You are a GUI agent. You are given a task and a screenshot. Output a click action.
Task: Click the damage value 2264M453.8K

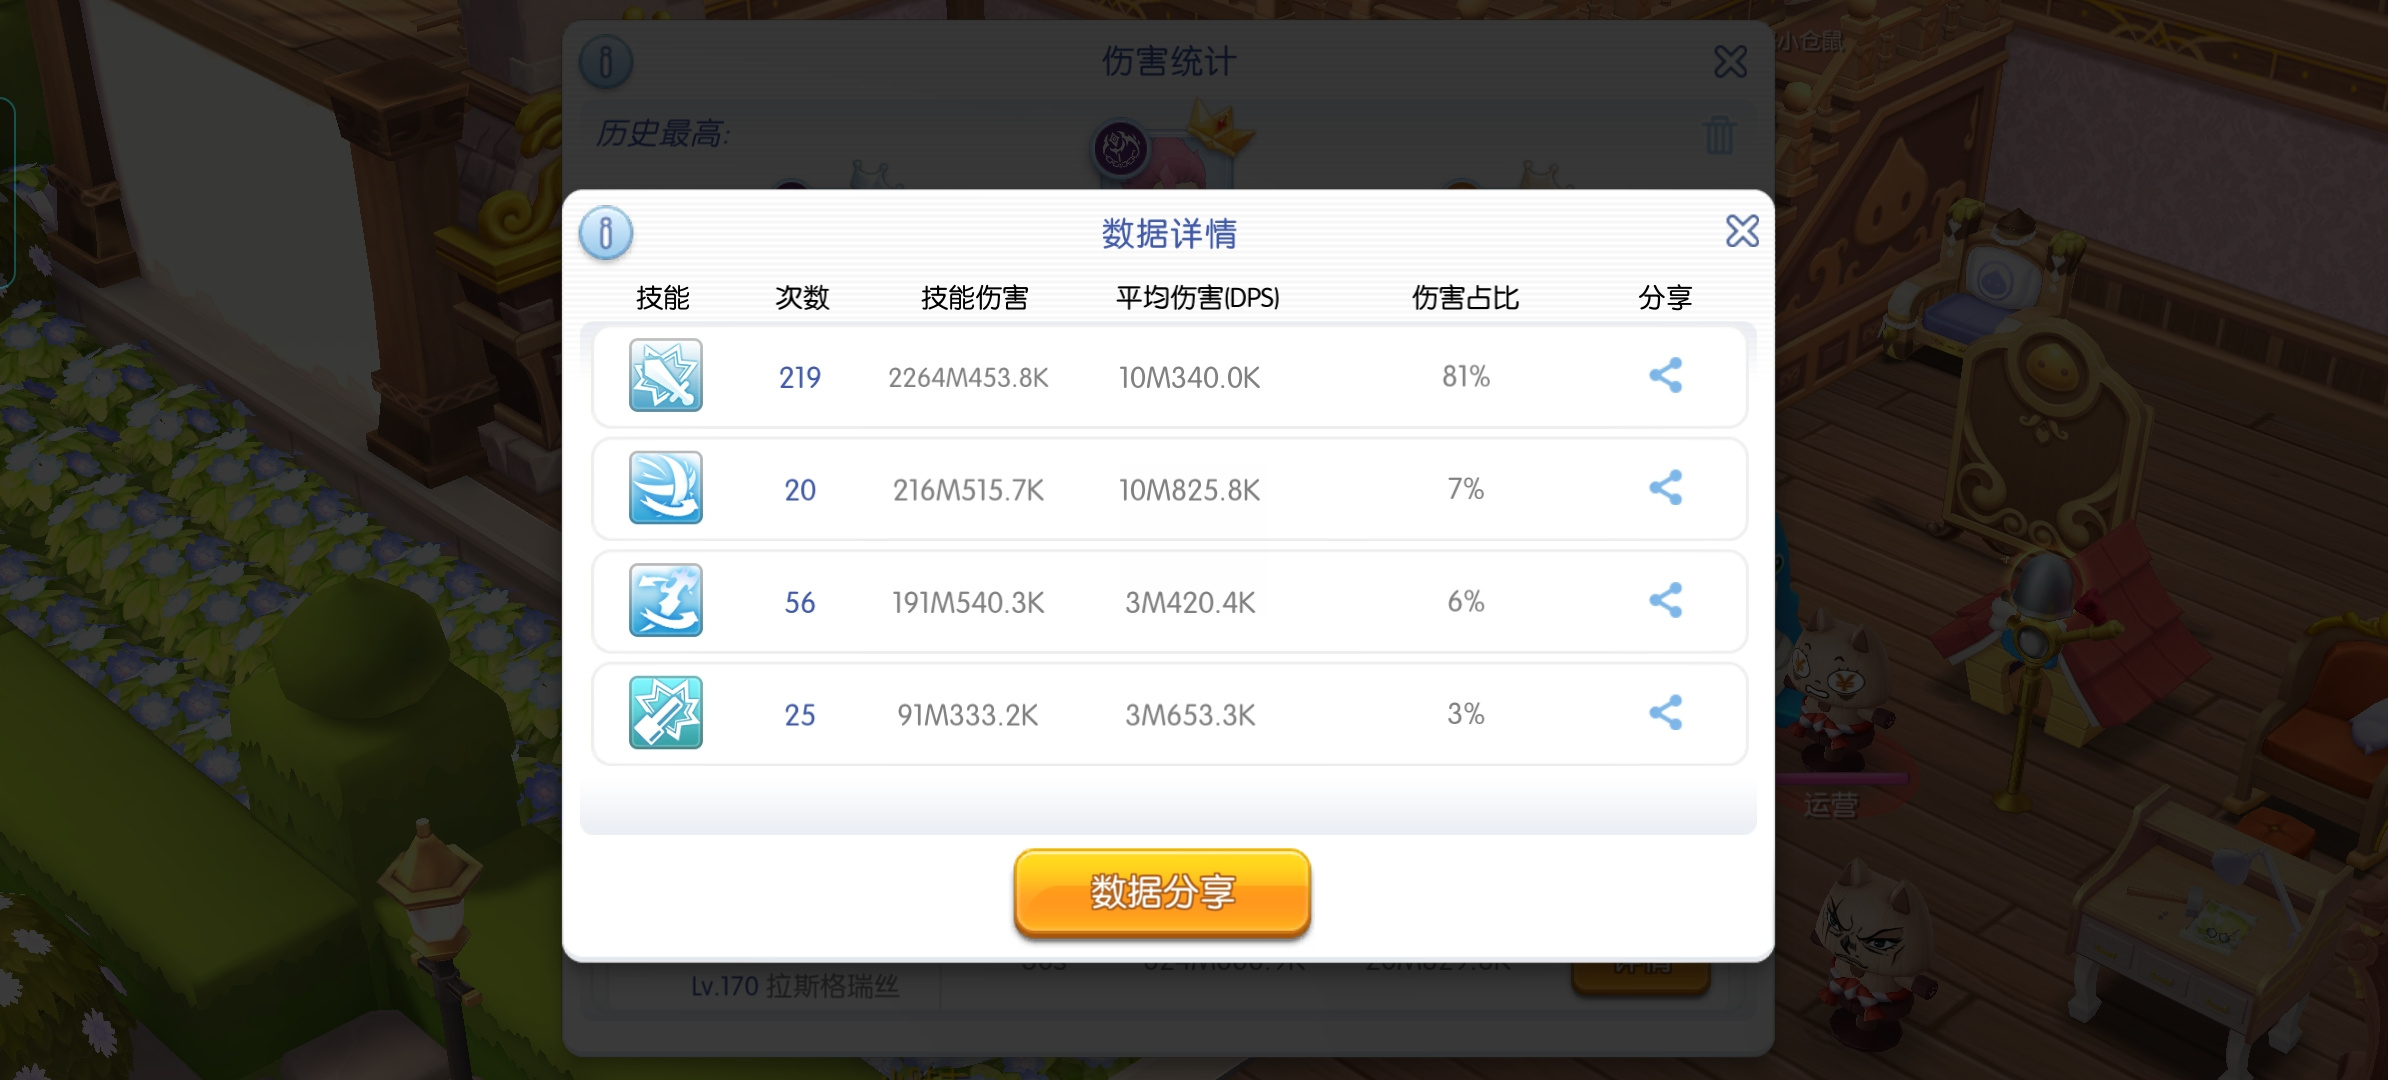click(968, 378)
